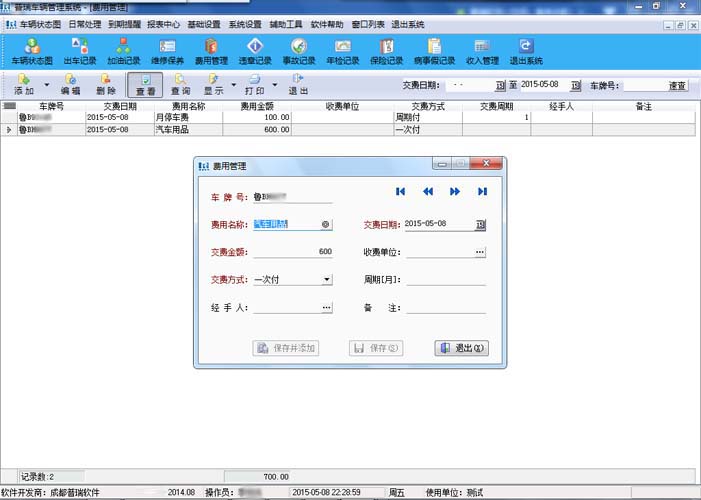The height and width of the screenshot is (500, 701).
Task: Click the 打印 toolbar button
Action: [x=254, y=85]
